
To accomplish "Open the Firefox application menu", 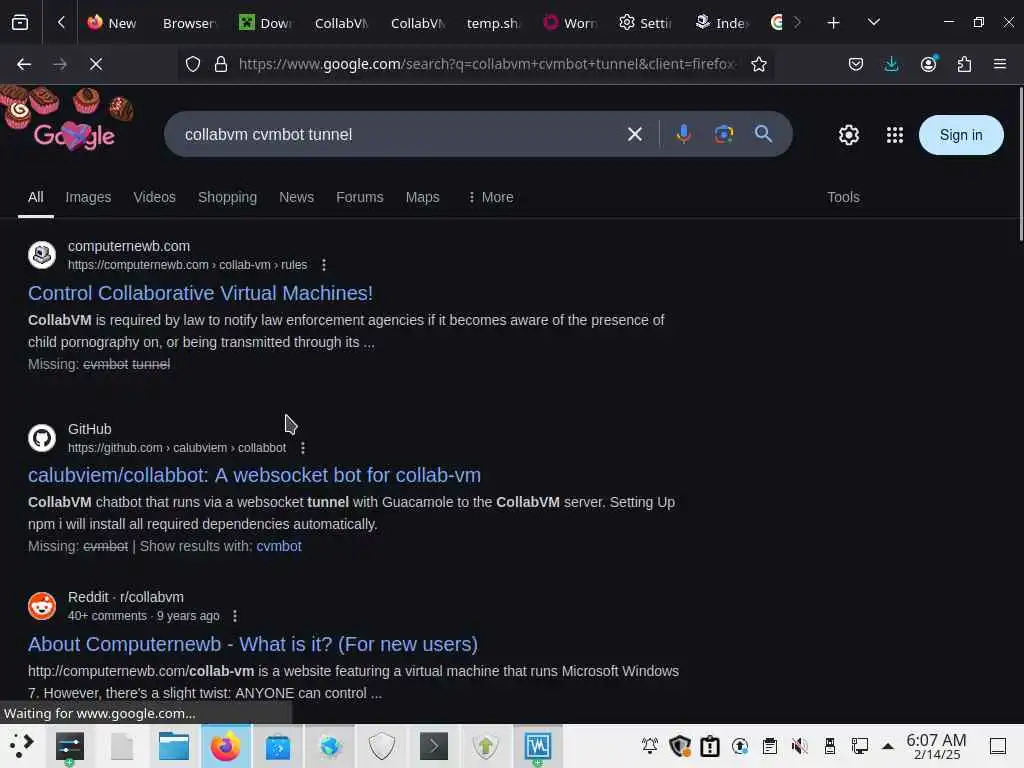I will click(x=1000, y=64).
